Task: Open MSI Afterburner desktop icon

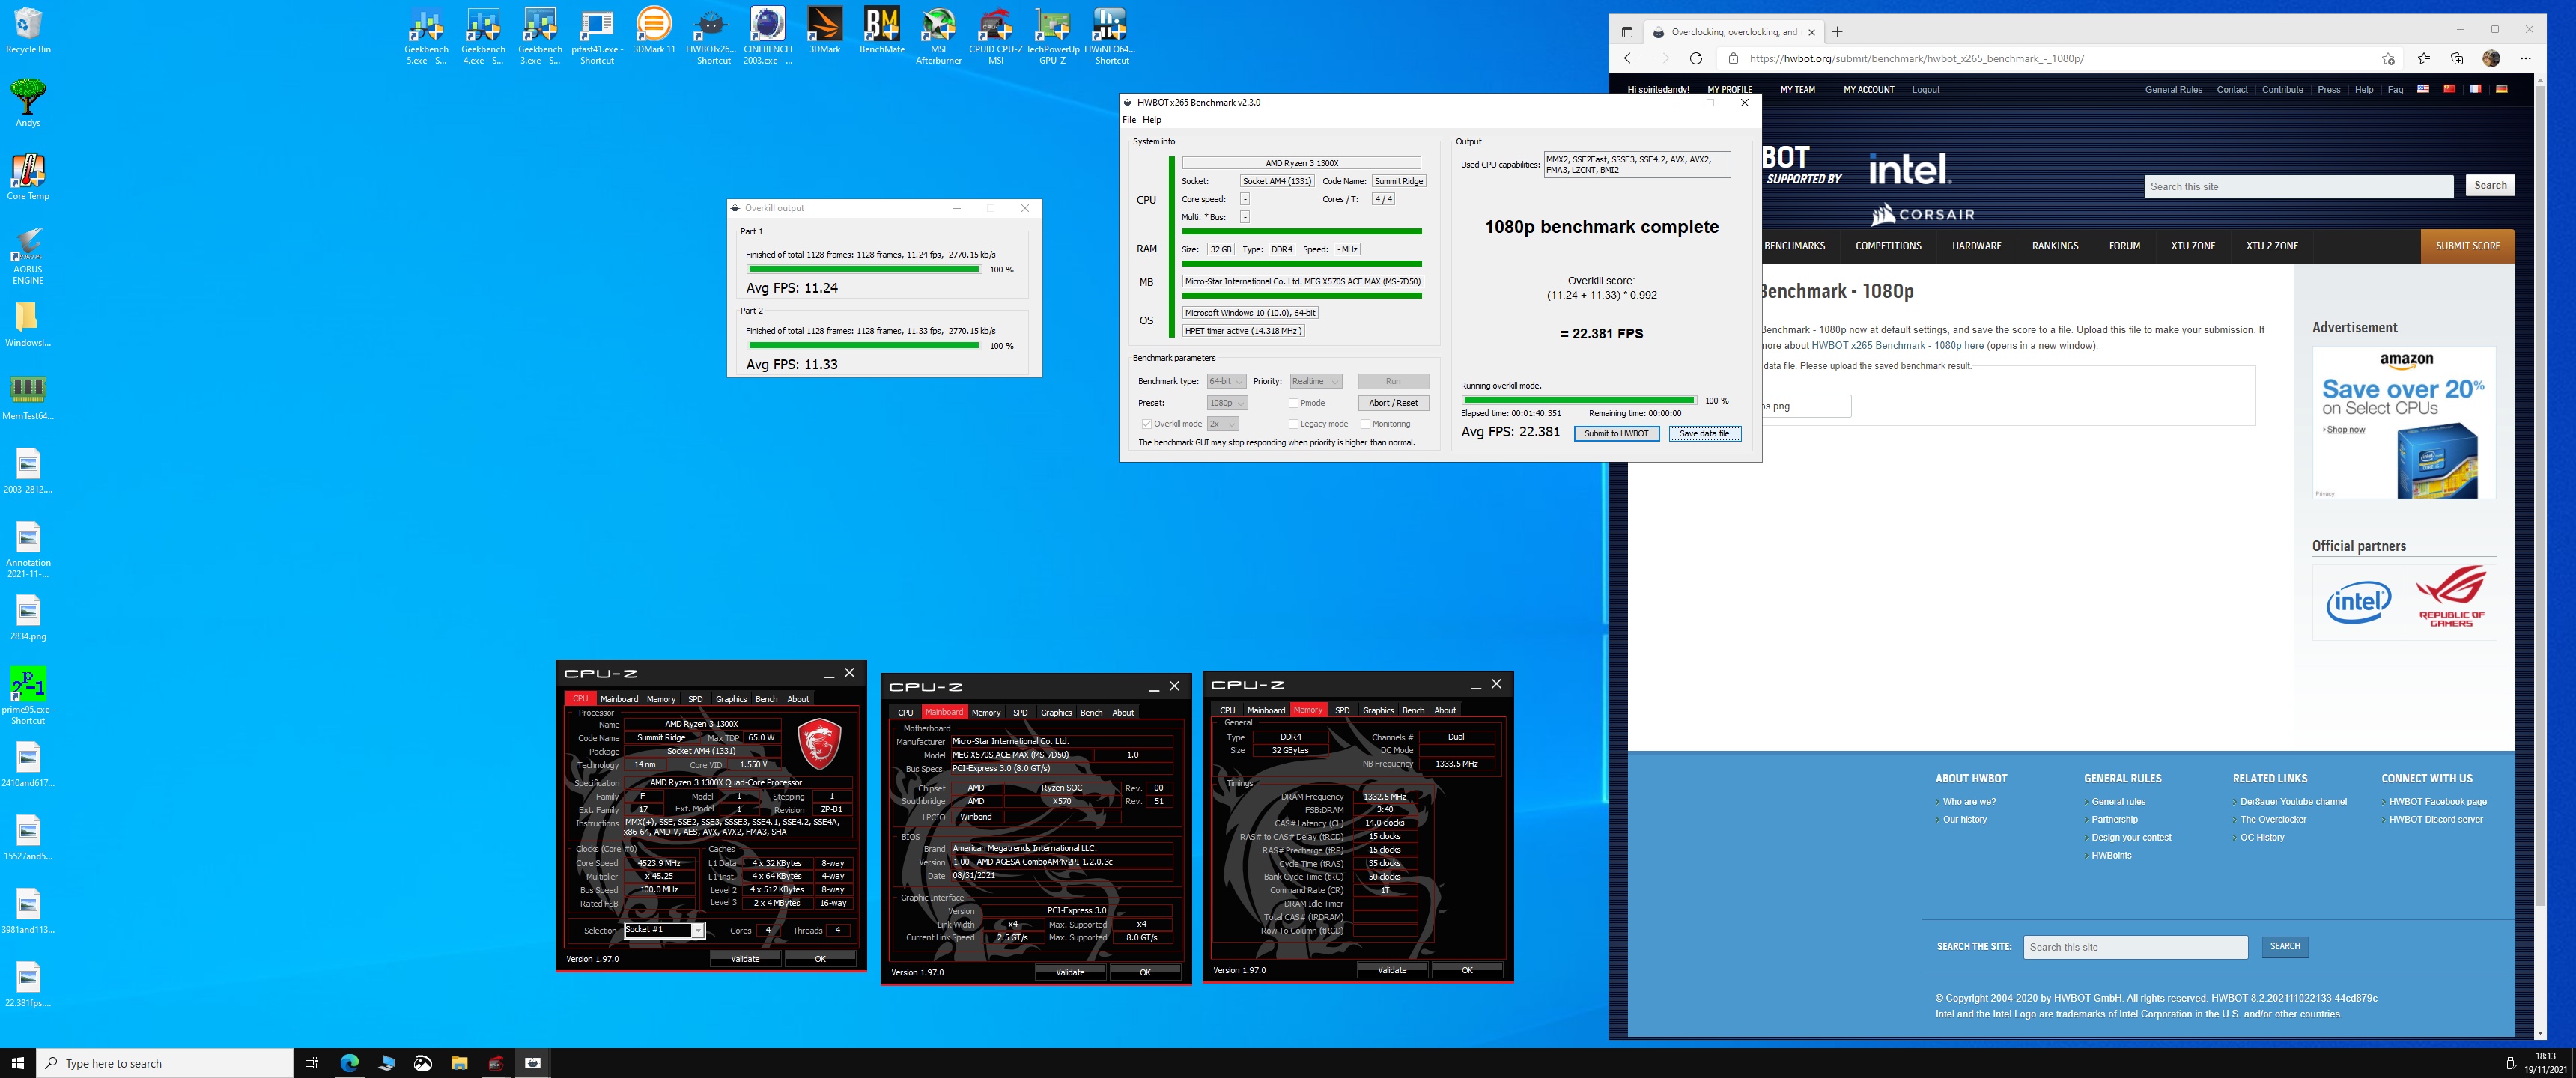Action: tap(938, 36)
